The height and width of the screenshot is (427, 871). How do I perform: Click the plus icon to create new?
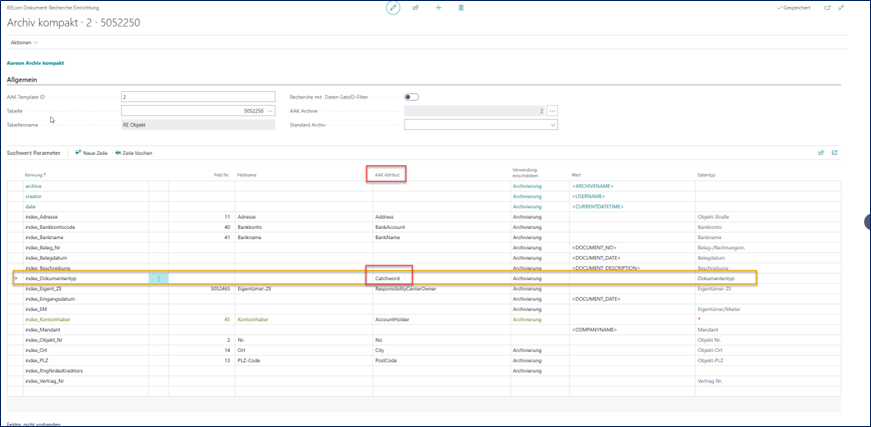point(438,7)
